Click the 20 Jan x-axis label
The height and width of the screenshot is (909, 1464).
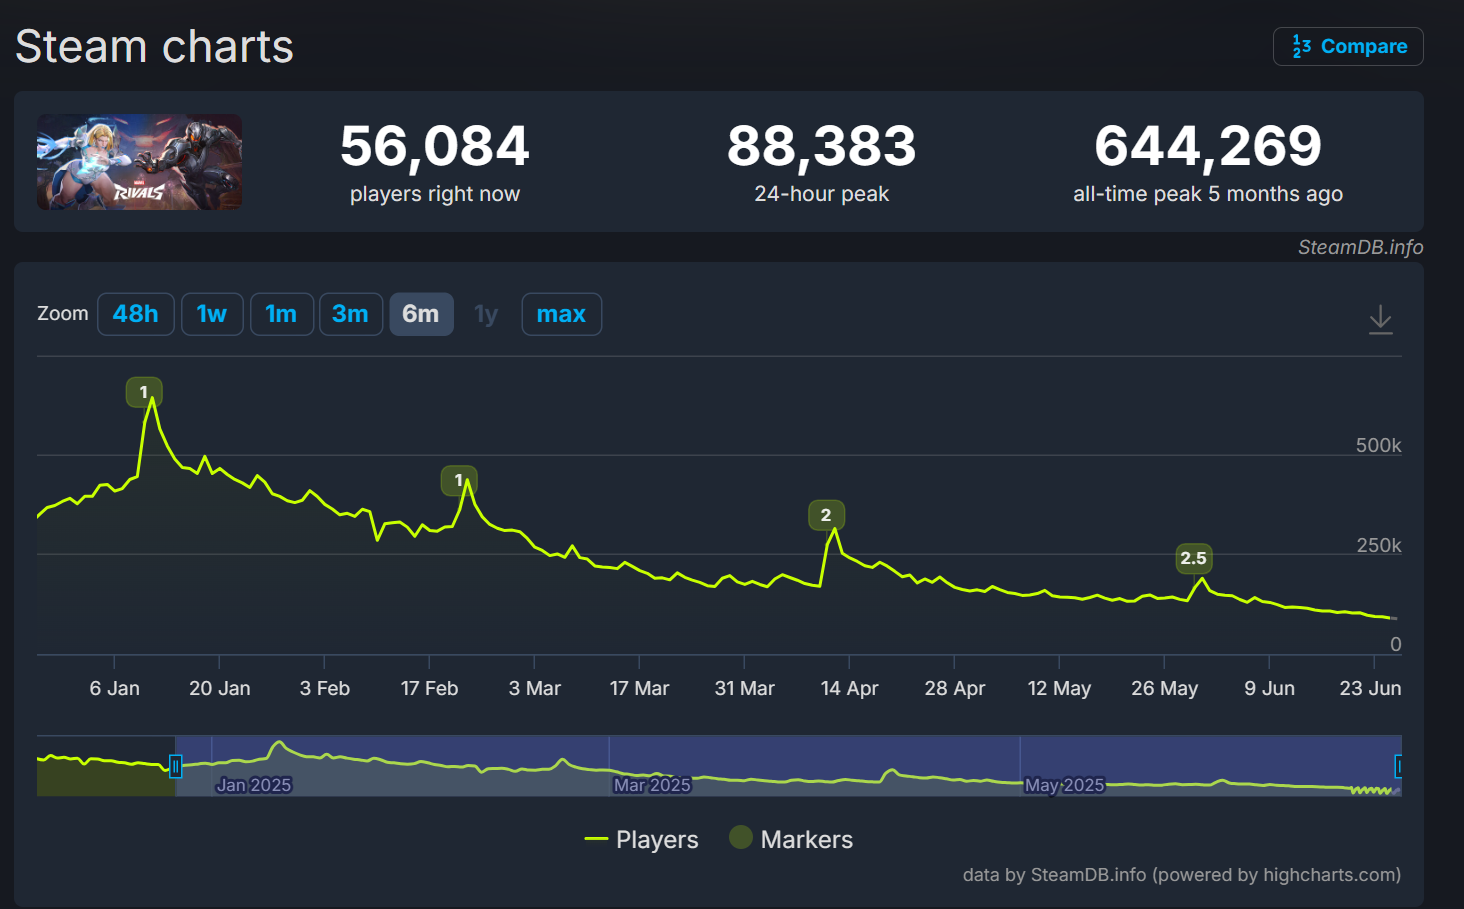coord(219,688)
